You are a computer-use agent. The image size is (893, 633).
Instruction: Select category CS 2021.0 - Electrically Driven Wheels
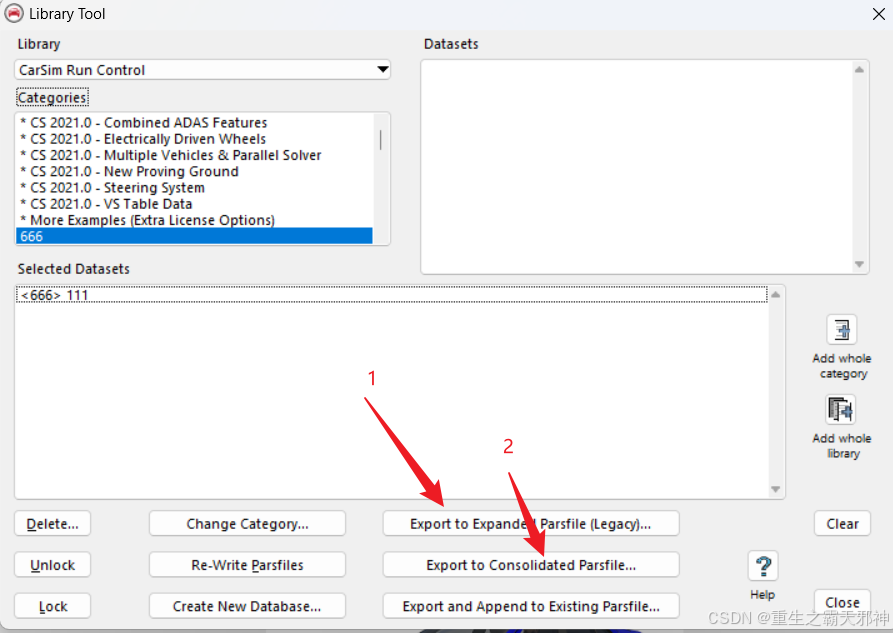(194, 139)
